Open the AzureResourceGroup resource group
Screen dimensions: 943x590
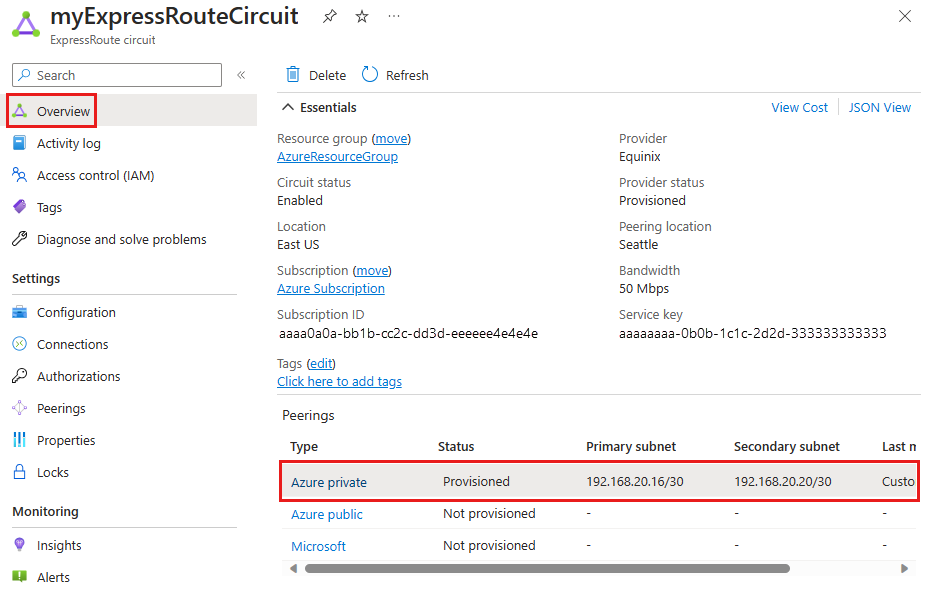(337, 156)
